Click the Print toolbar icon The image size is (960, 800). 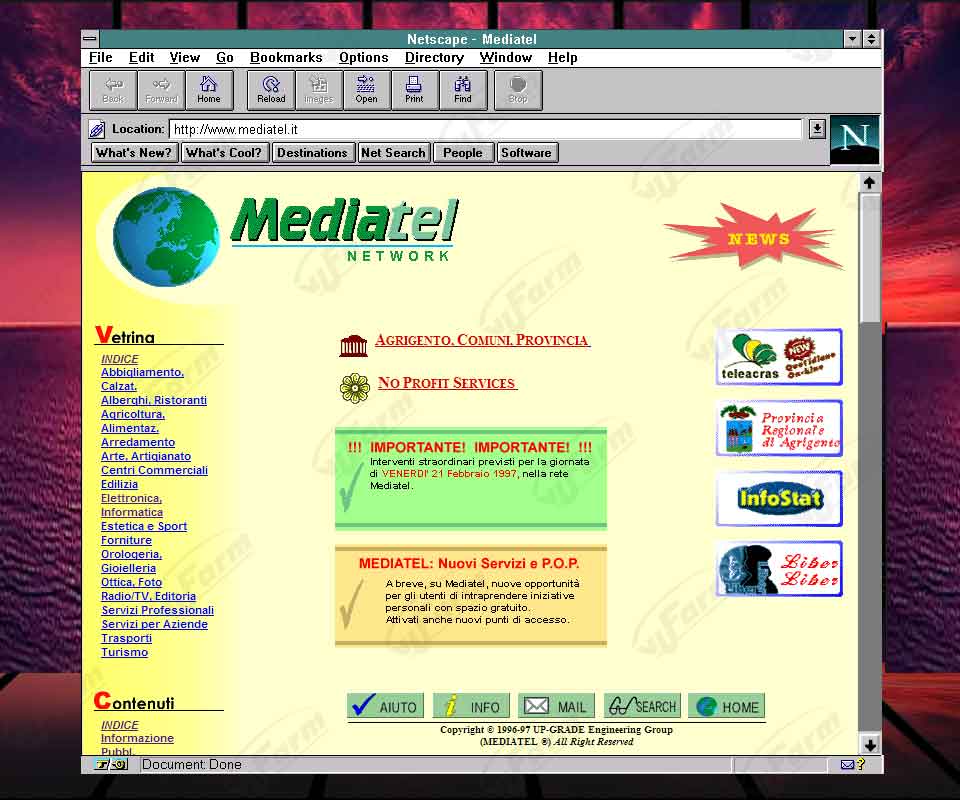point(414,89)
